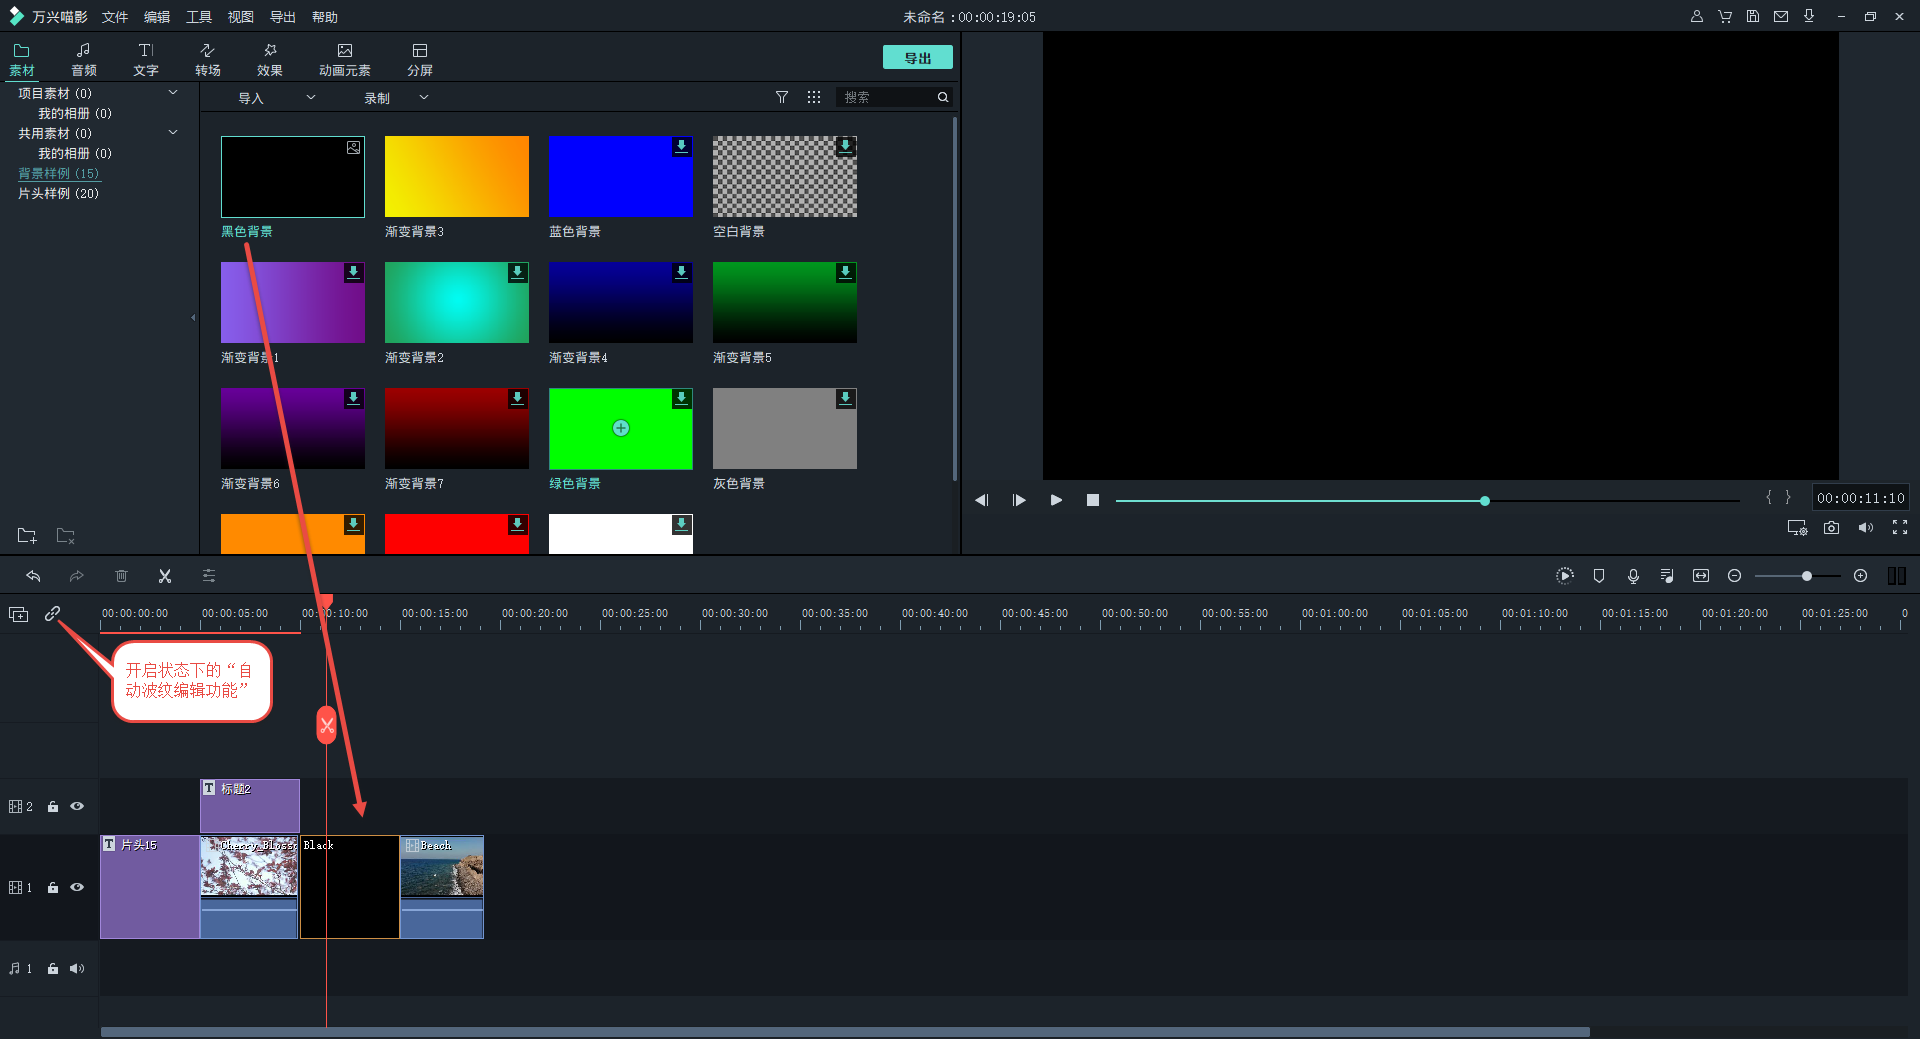Click the filter icon in media library
This screenshot has width=1920, height=1039.
[x=782, y=97]
